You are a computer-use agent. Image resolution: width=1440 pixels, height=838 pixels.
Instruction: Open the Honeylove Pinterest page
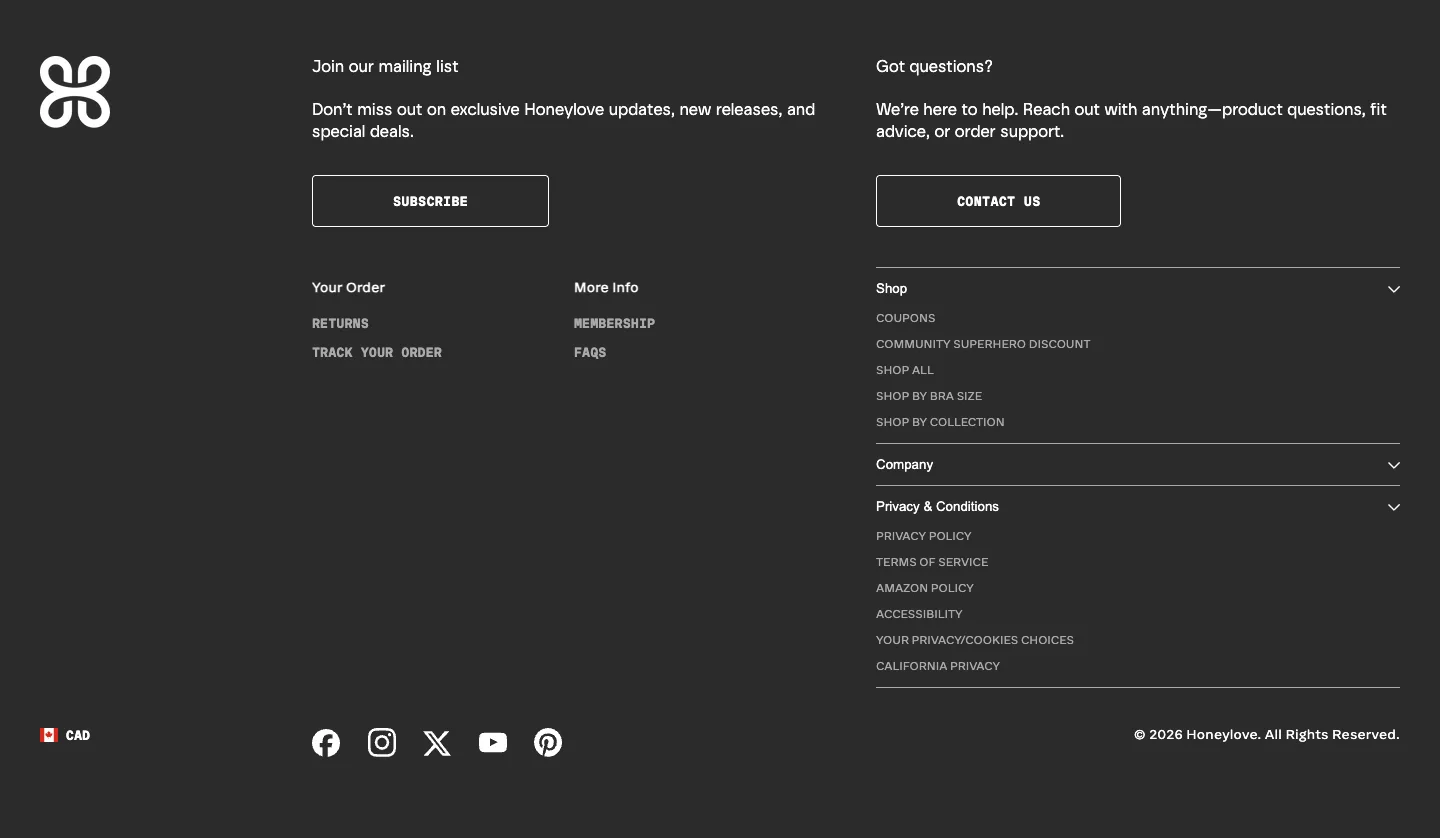click(548, 743)
